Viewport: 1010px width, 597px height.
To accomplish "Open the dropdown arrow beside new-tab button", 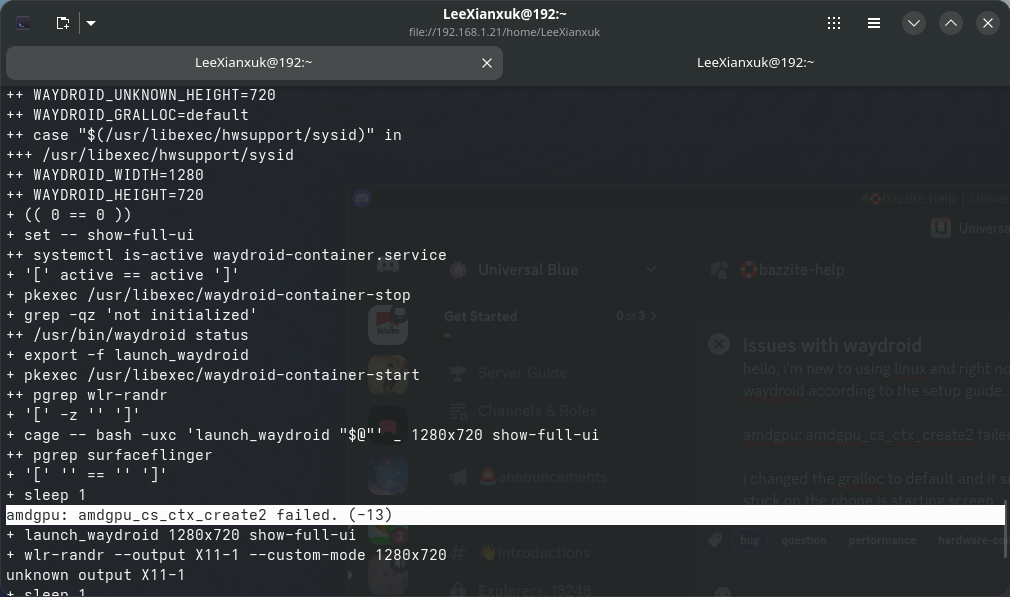I will coord(91,22).
